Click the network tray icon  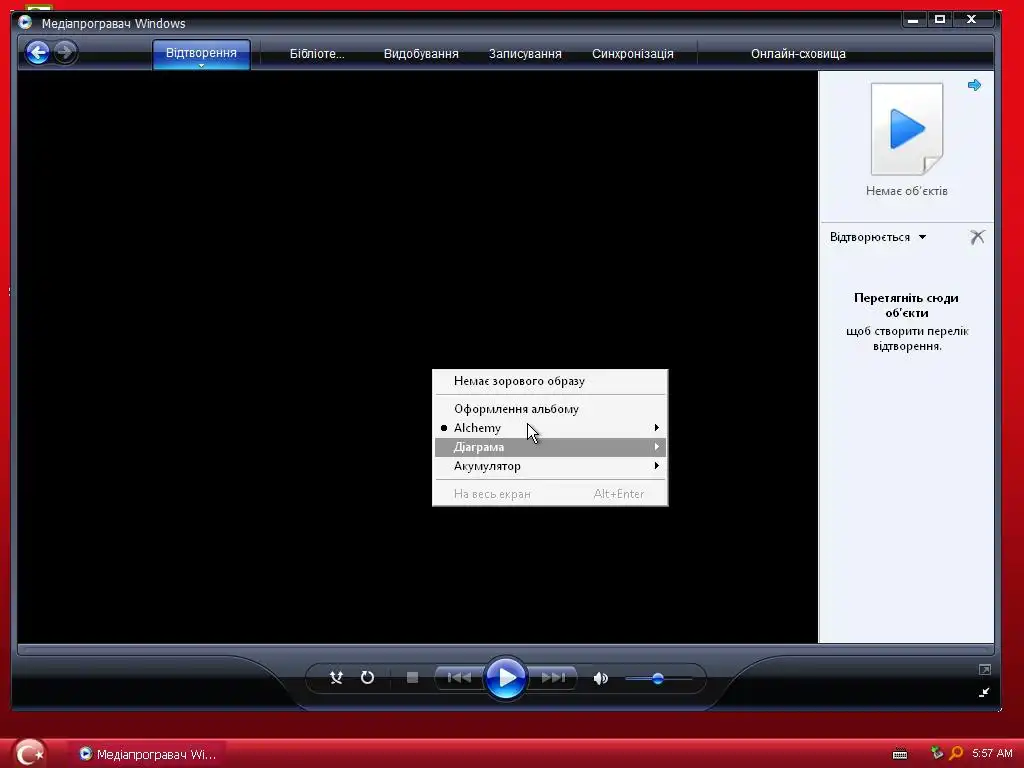[x=937, y=753]
